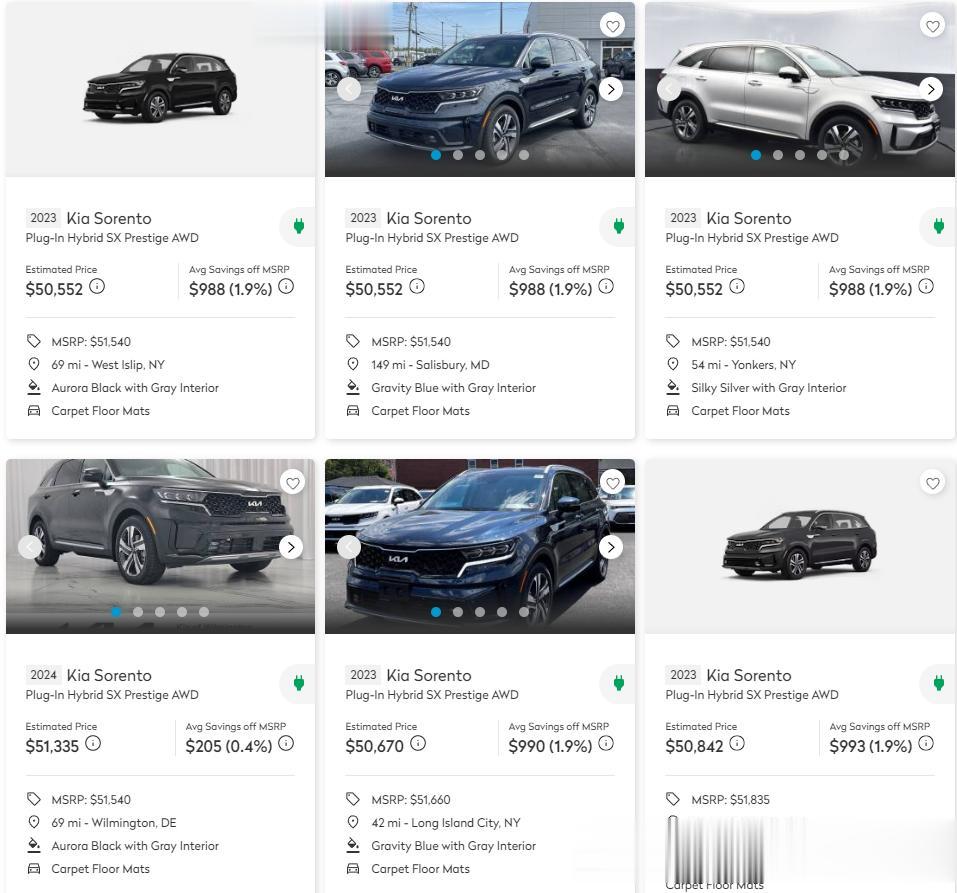Show next photo of Silky Silver Sorento
Image resolution: width=957 pixels, height=893 pixels.
931,89
